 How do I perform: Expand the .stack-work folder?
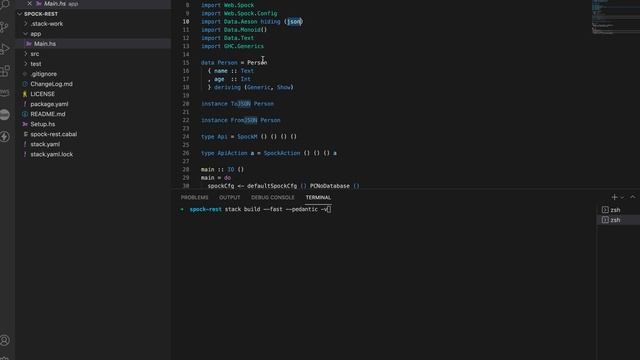26,24
